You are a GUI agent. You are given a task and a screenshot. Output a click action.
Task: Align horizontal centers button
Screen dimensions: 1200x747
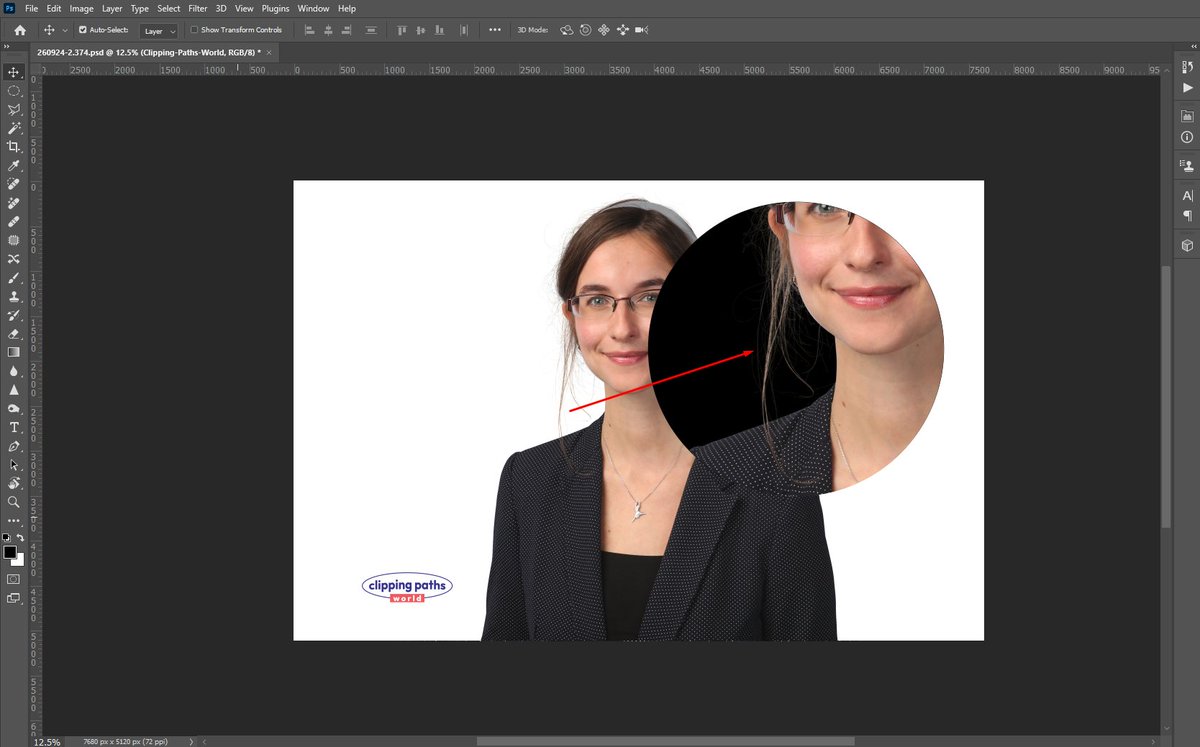[328, 30]
